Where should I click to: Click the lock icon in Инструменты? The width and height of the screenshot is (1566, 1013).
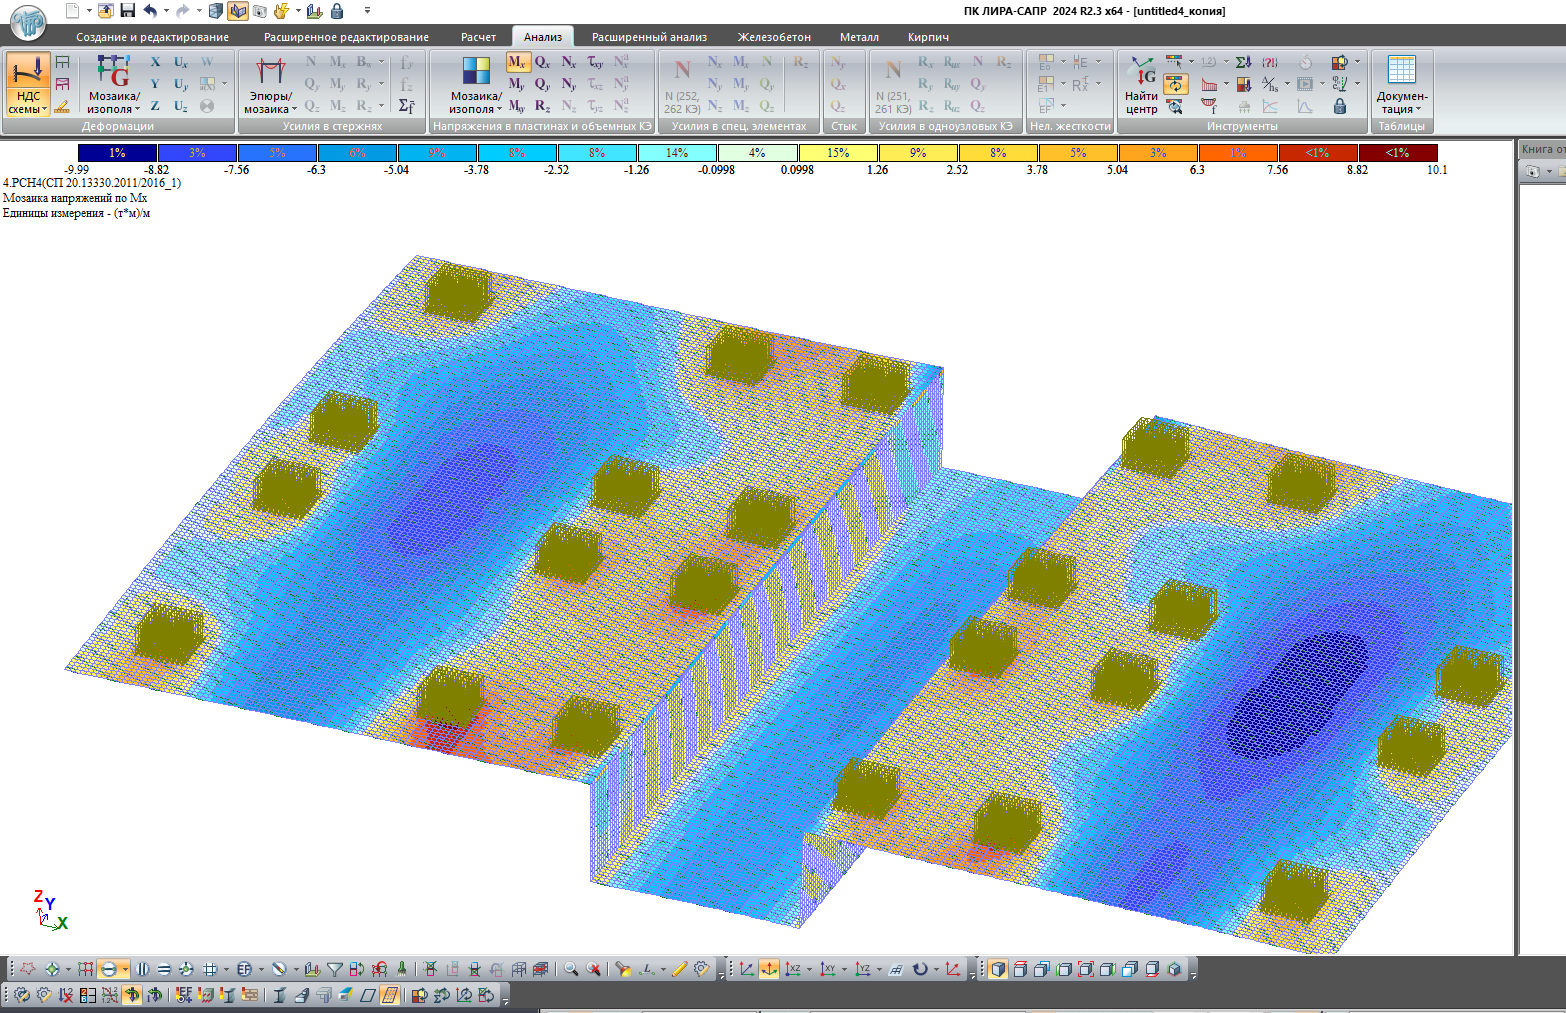pos(1340,106)
